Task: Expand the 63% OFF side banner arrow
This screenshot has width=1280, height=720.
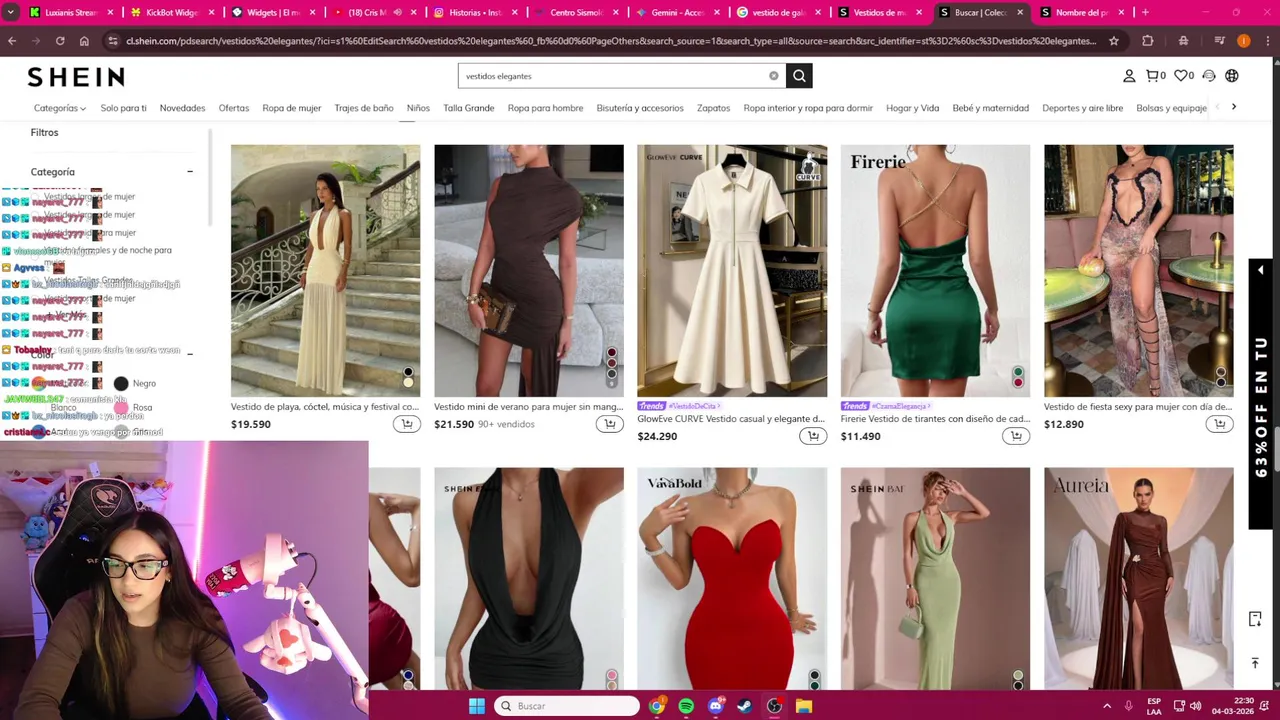Action: click(1261, 271)
